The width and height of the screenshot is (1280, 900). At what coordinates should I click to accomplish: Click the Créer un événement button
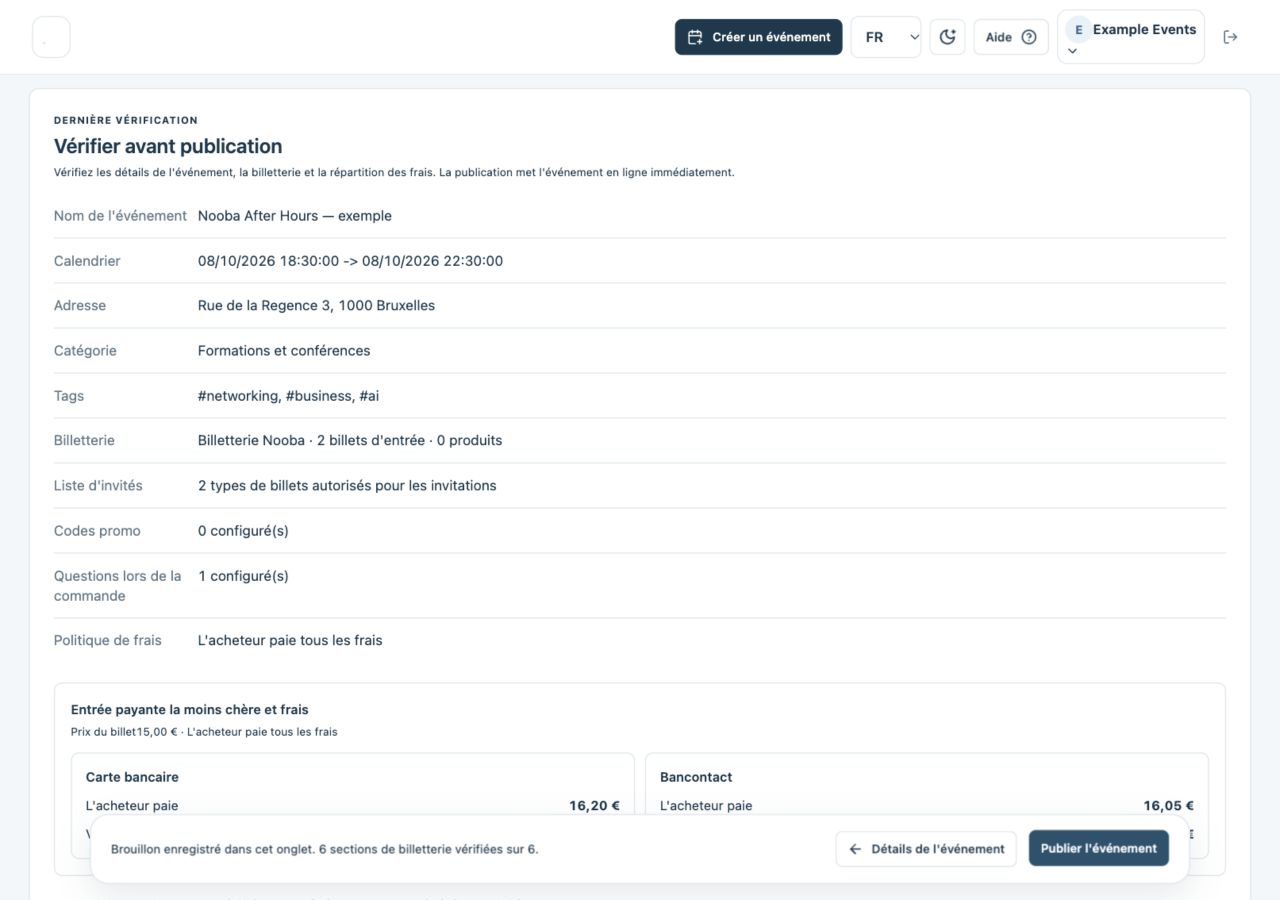pyautogui.click(x=759, y=37)
